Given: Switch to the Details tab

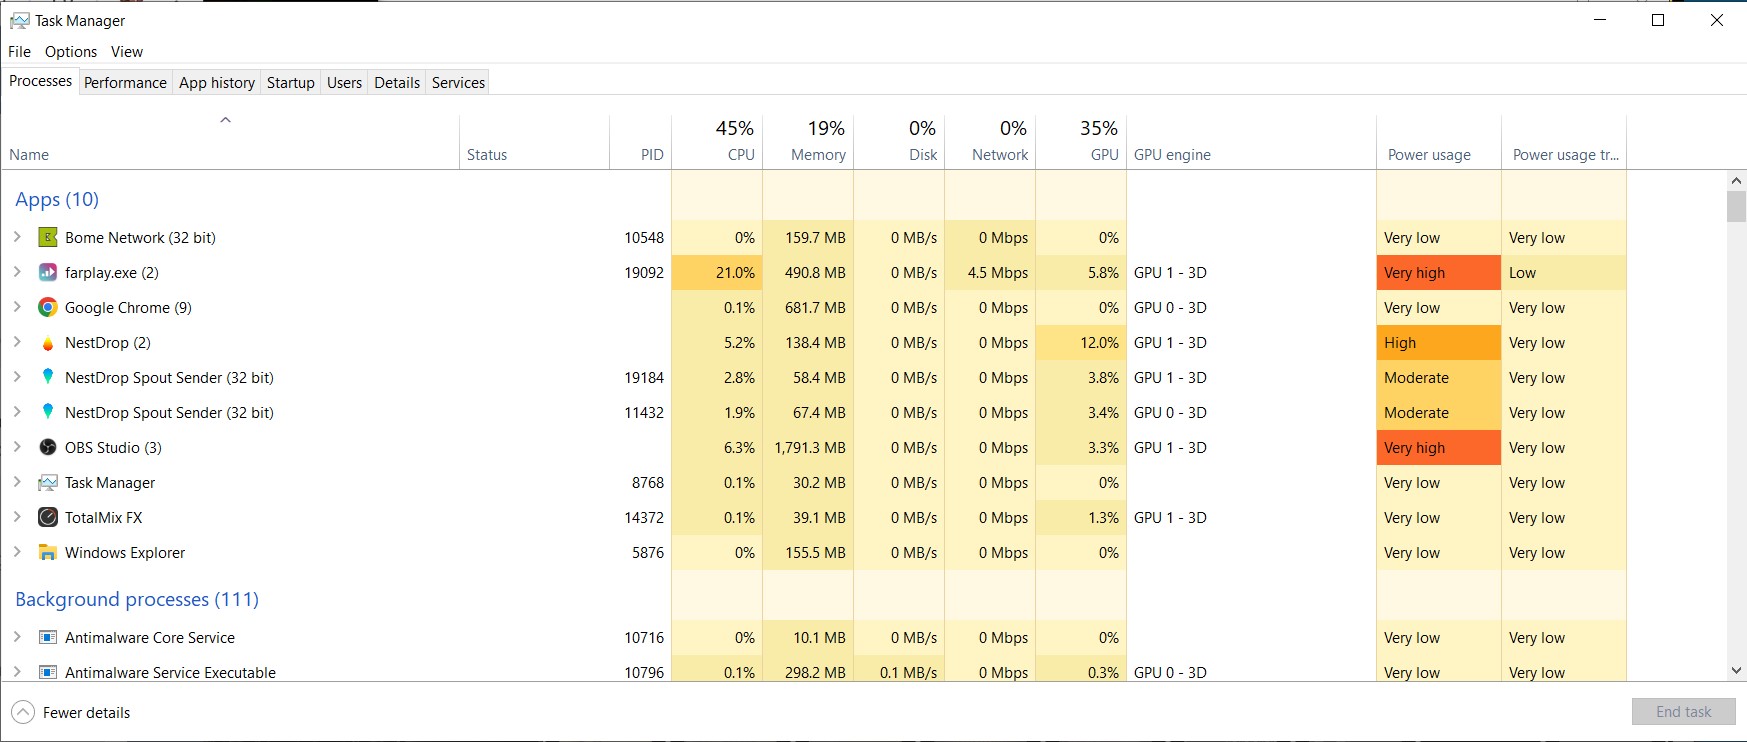Looking at the screenshot, I should (397, 82).
